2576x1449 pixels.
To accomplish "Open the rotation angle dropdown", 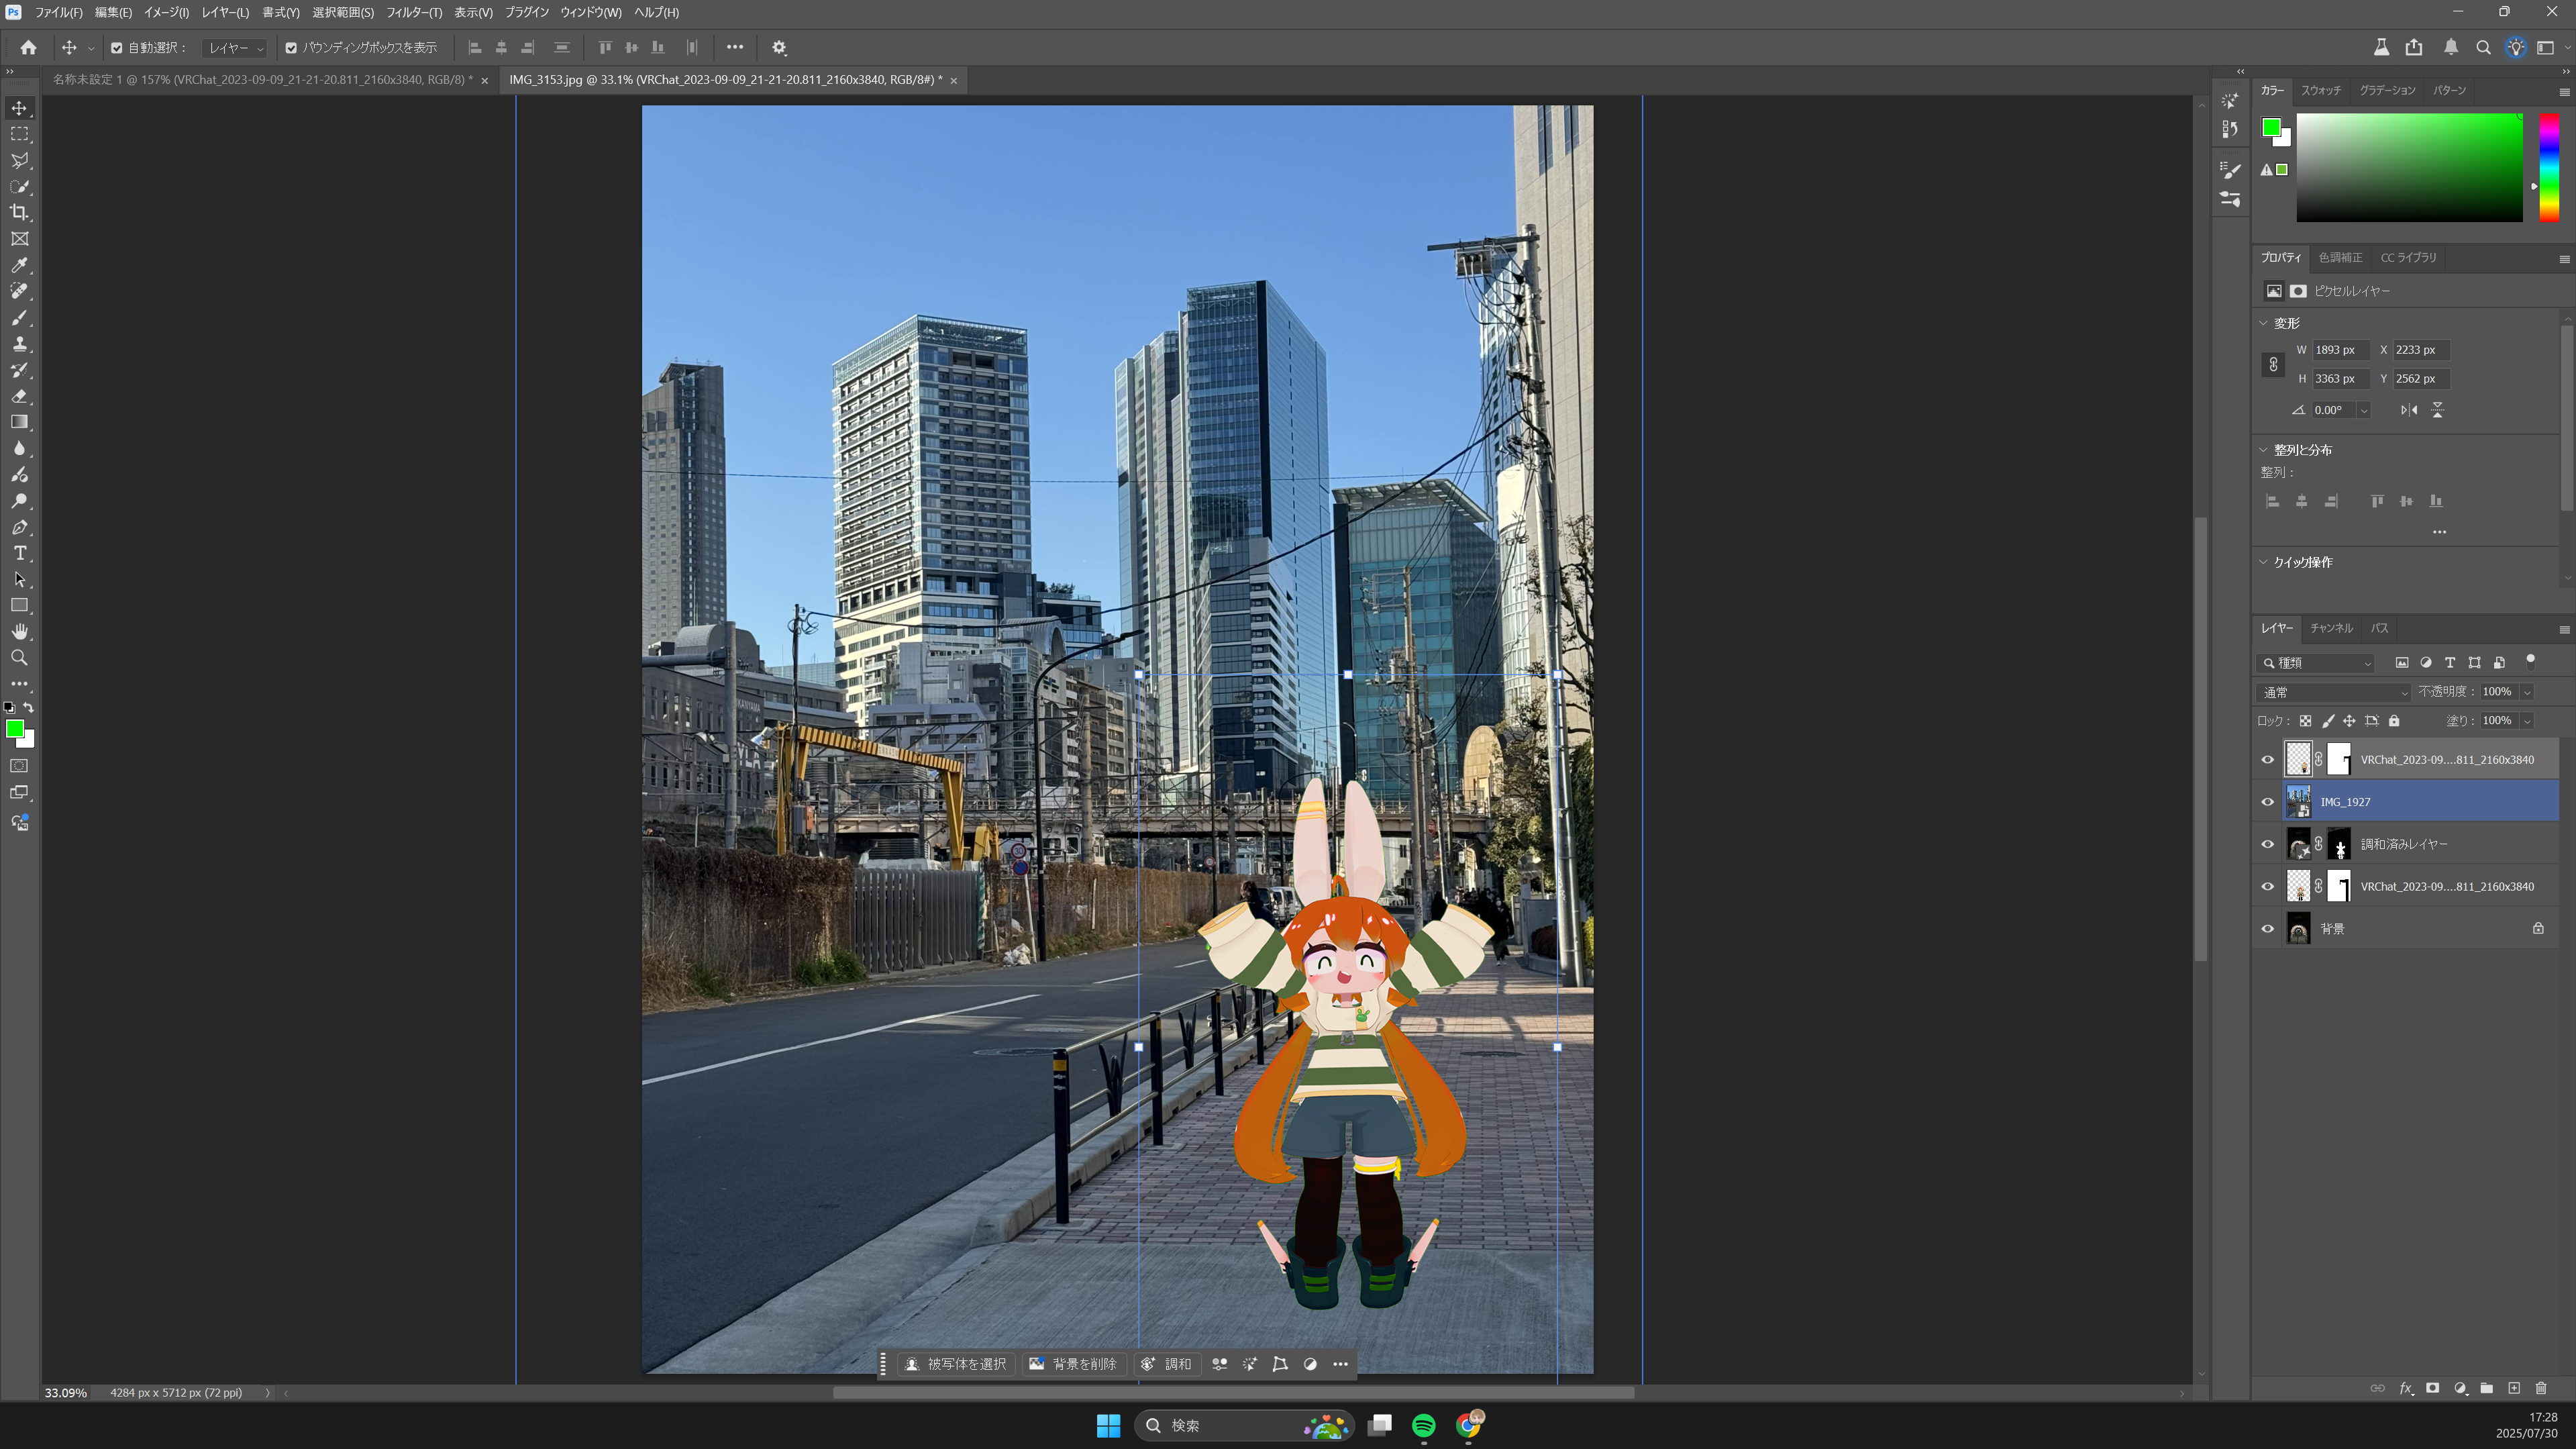I will [2364, 410].
